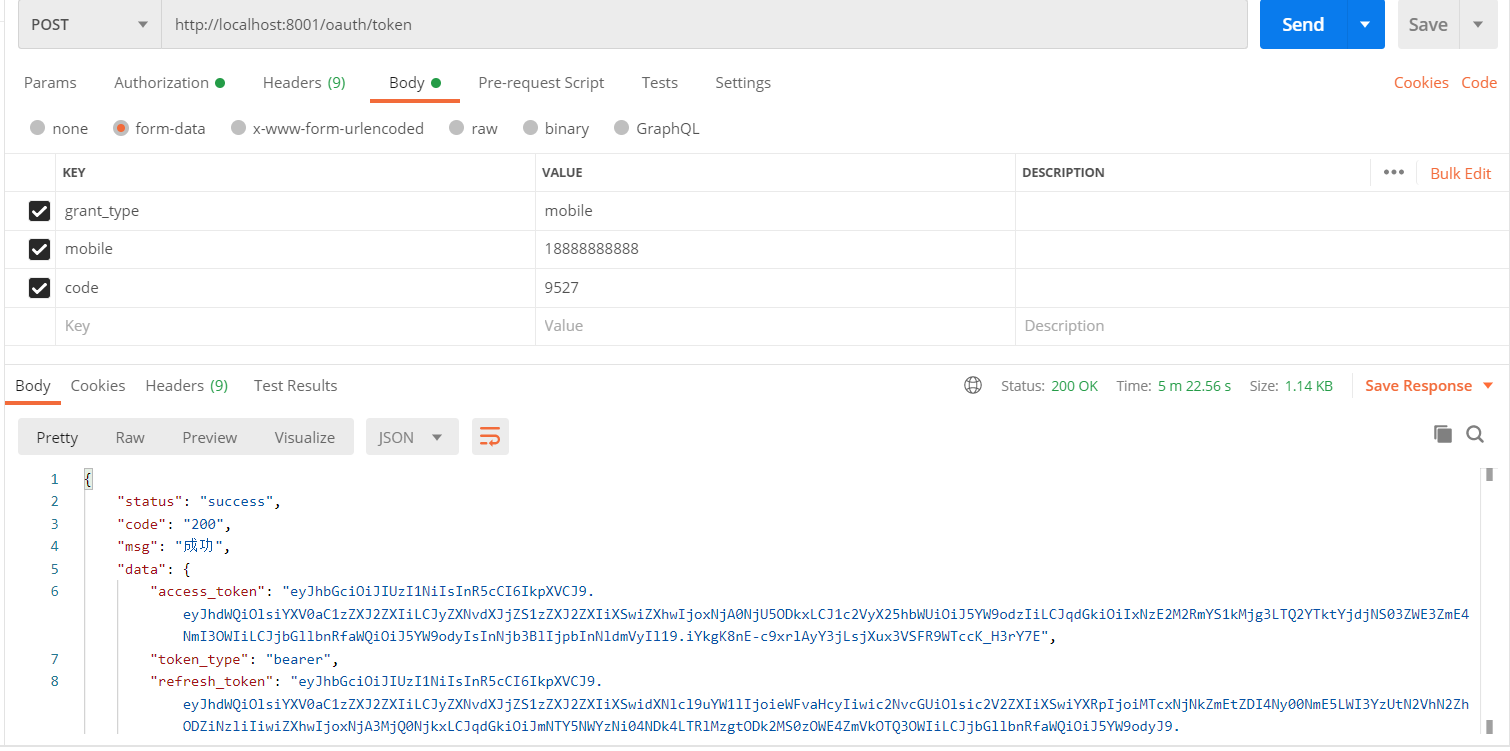1510x751 pixels.
Task: Toggle line wrapping in the response viewer
Action: (490, 436)
